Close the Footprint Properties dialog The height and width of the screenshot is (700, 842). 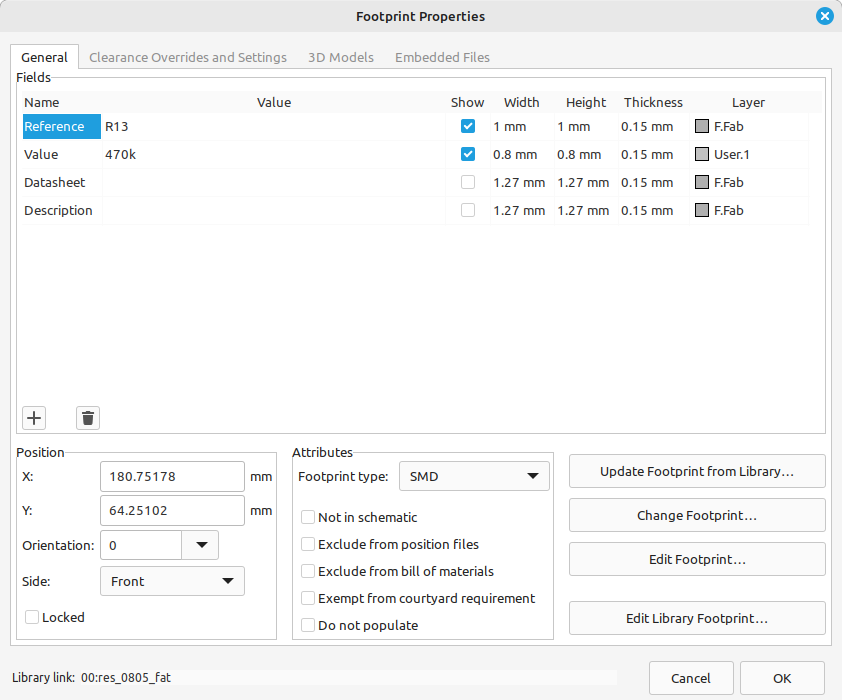[824, 16]
